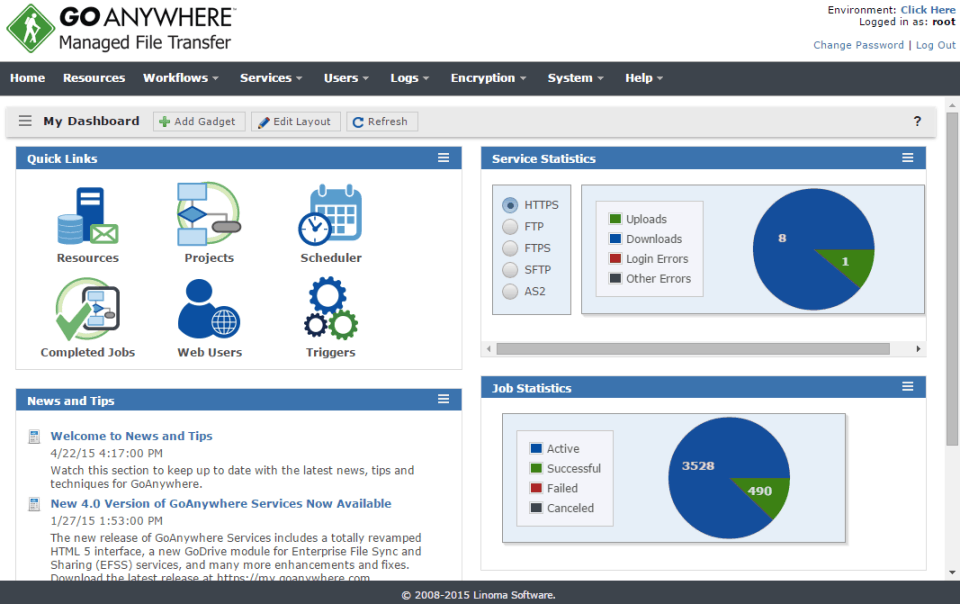Screen dimensions: 960x604
Task: Open the Service Statistics panel menu icon
Action: (908, 157)
